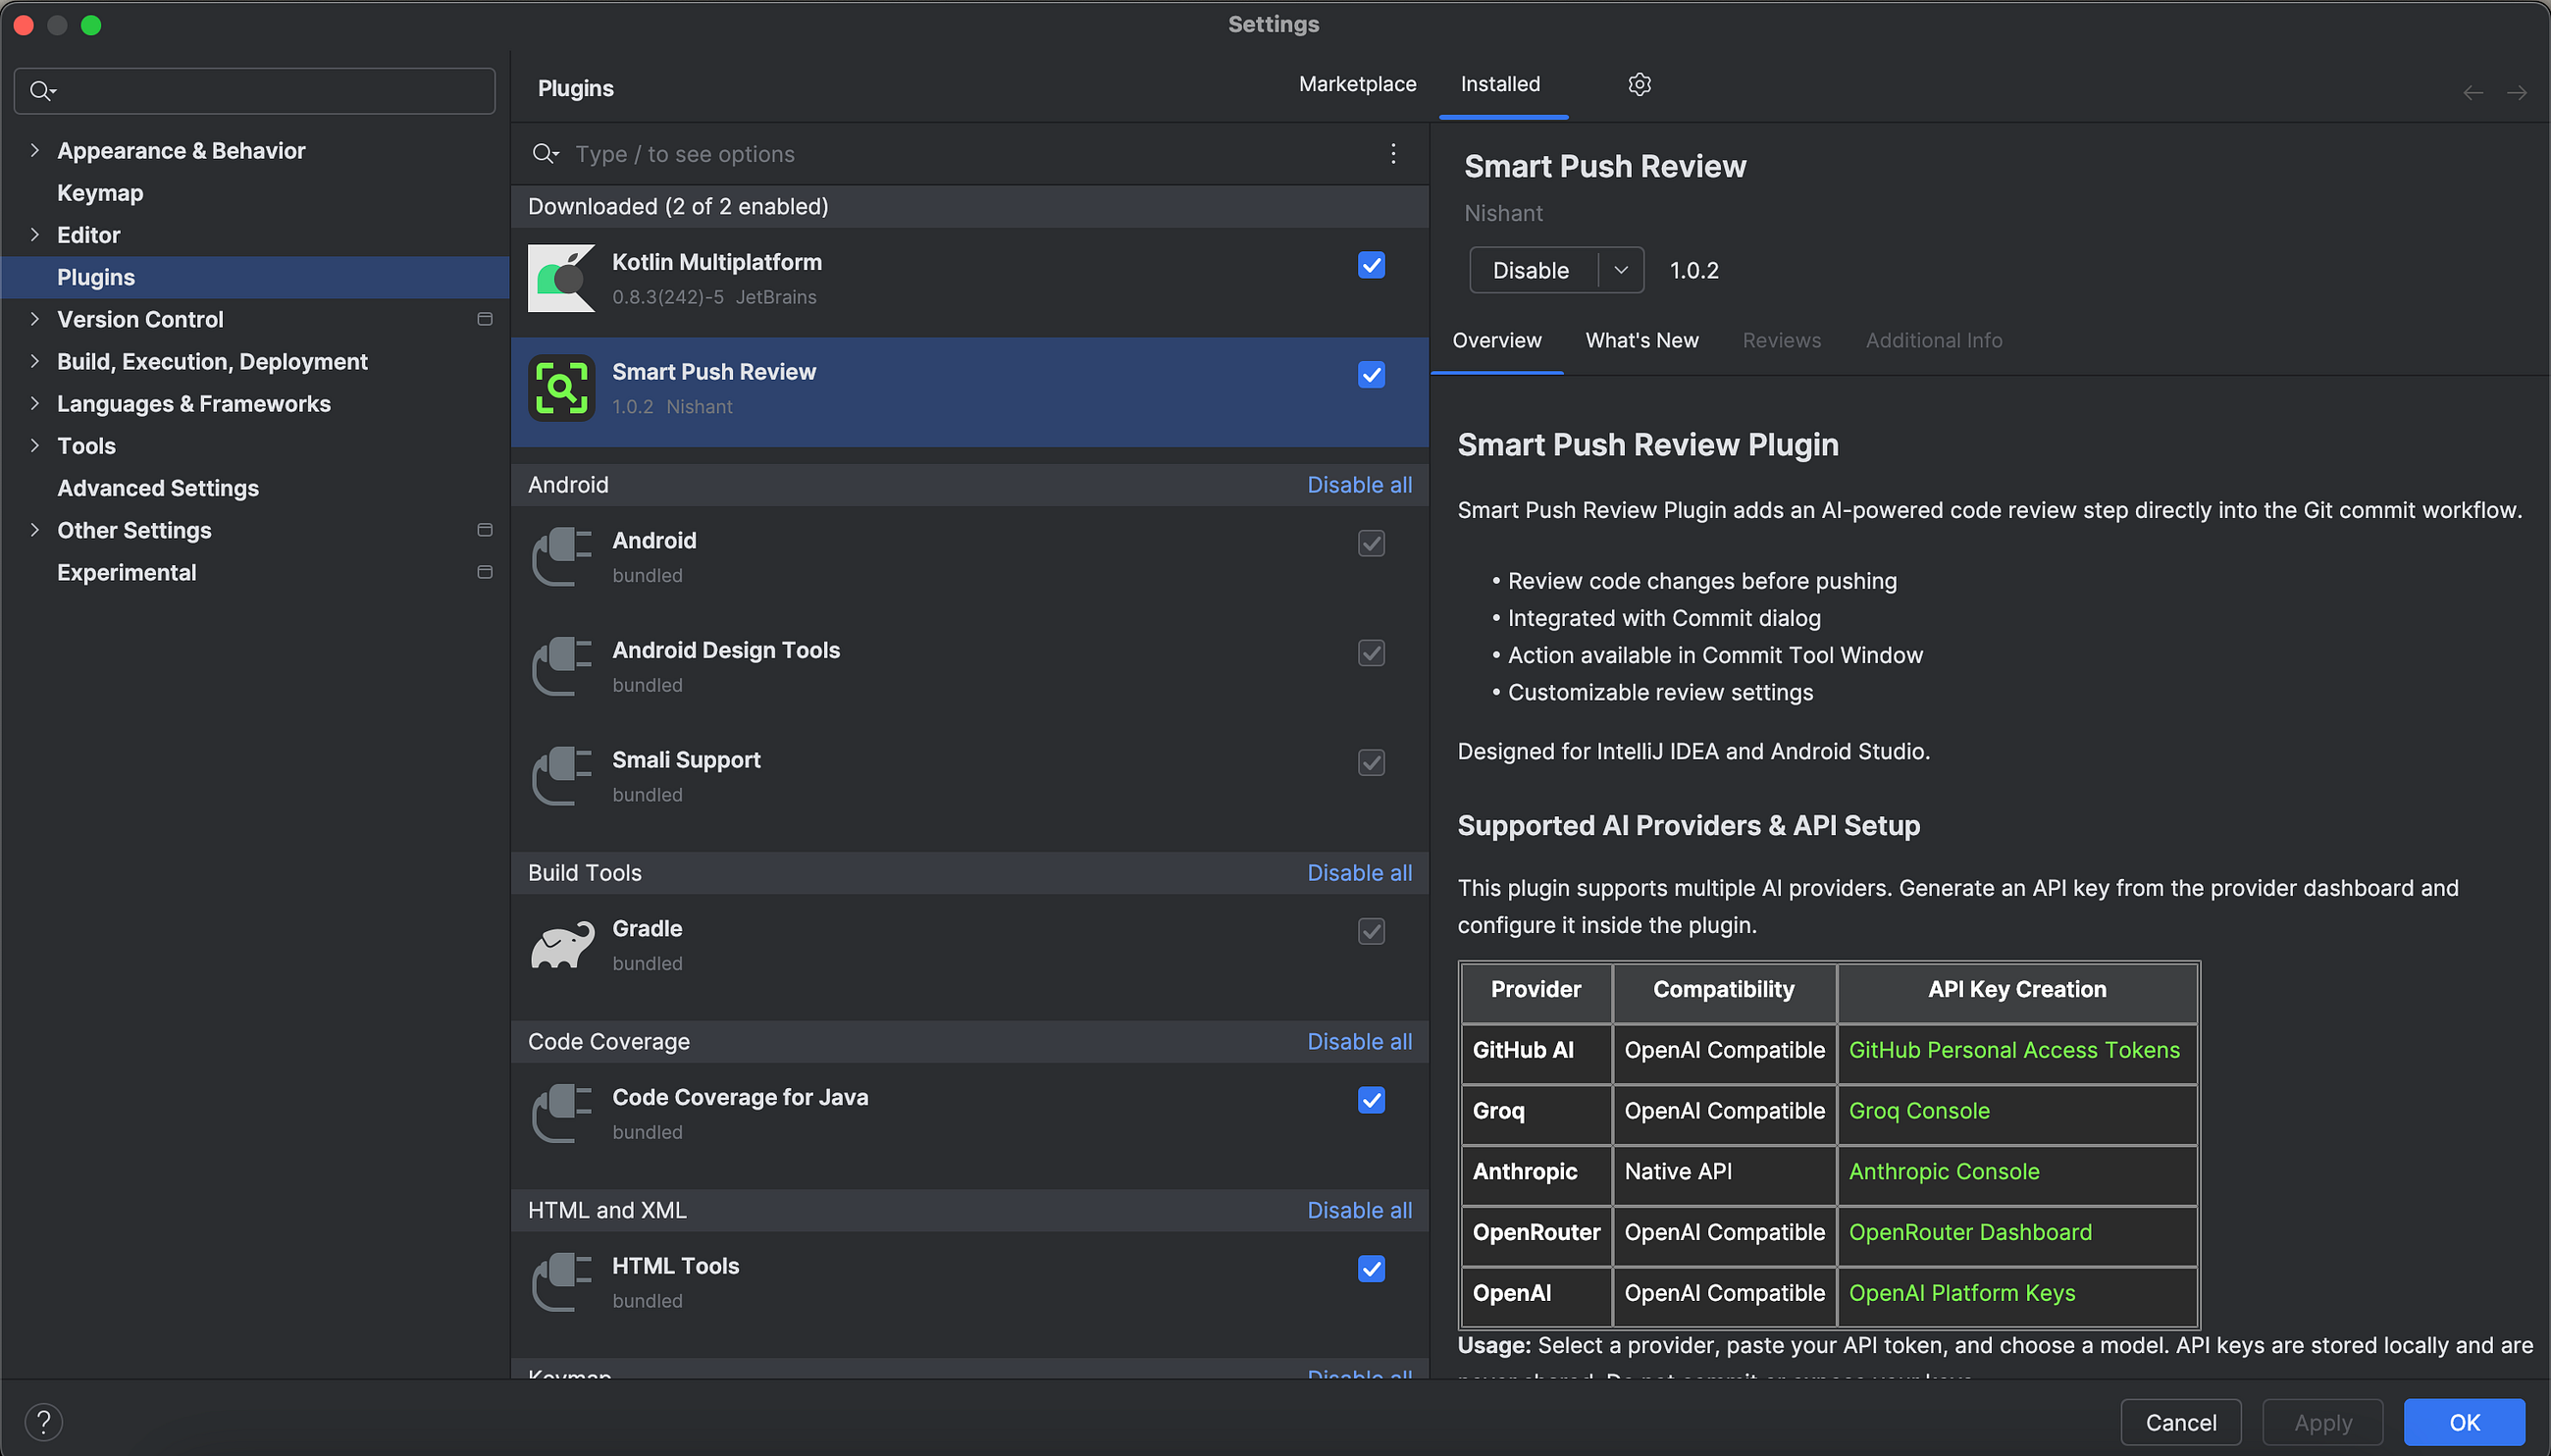2551x1456 pixels.
Task: Open plugin list options (three dots)
Action: tap(1393, 153)
